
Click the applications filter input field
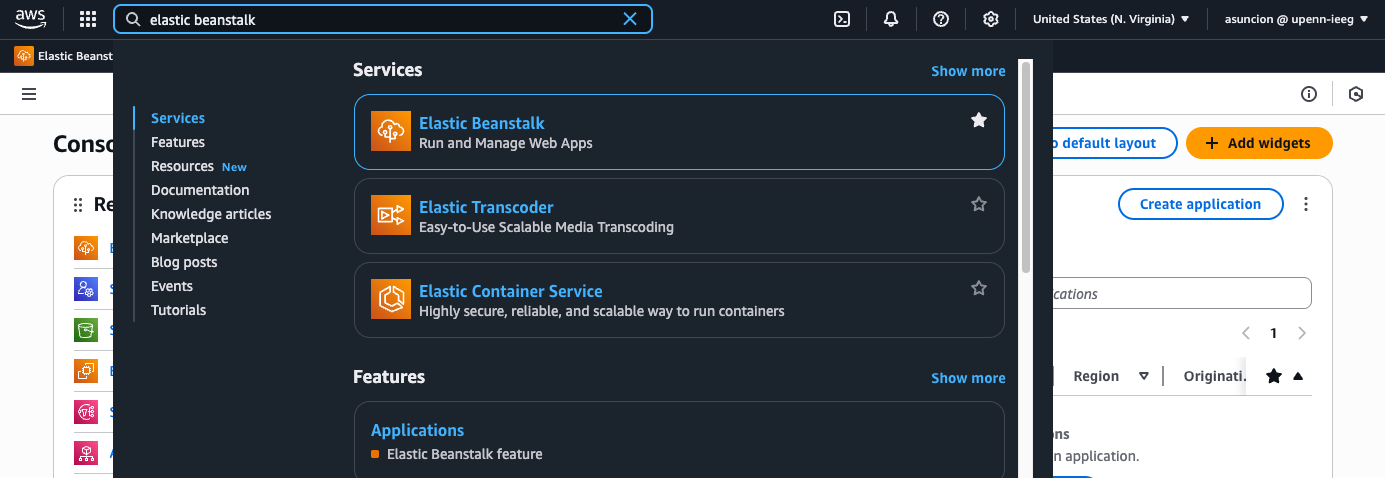pyautogui.click(x=1181, y=294)
